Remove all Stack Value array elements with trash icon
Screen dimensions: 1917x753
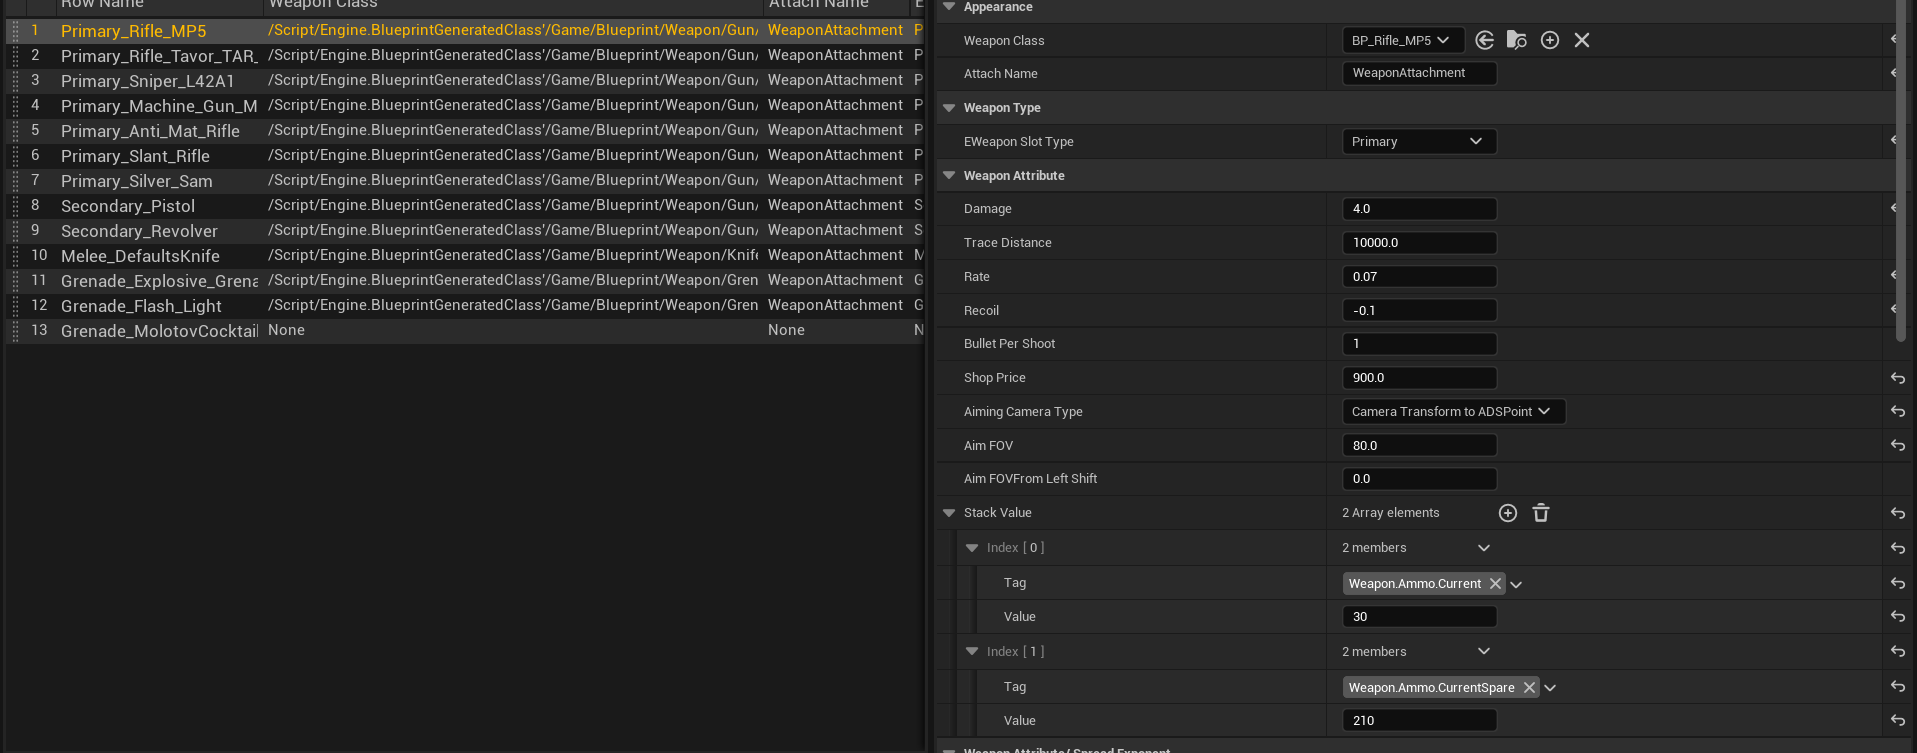(1541, 513)
